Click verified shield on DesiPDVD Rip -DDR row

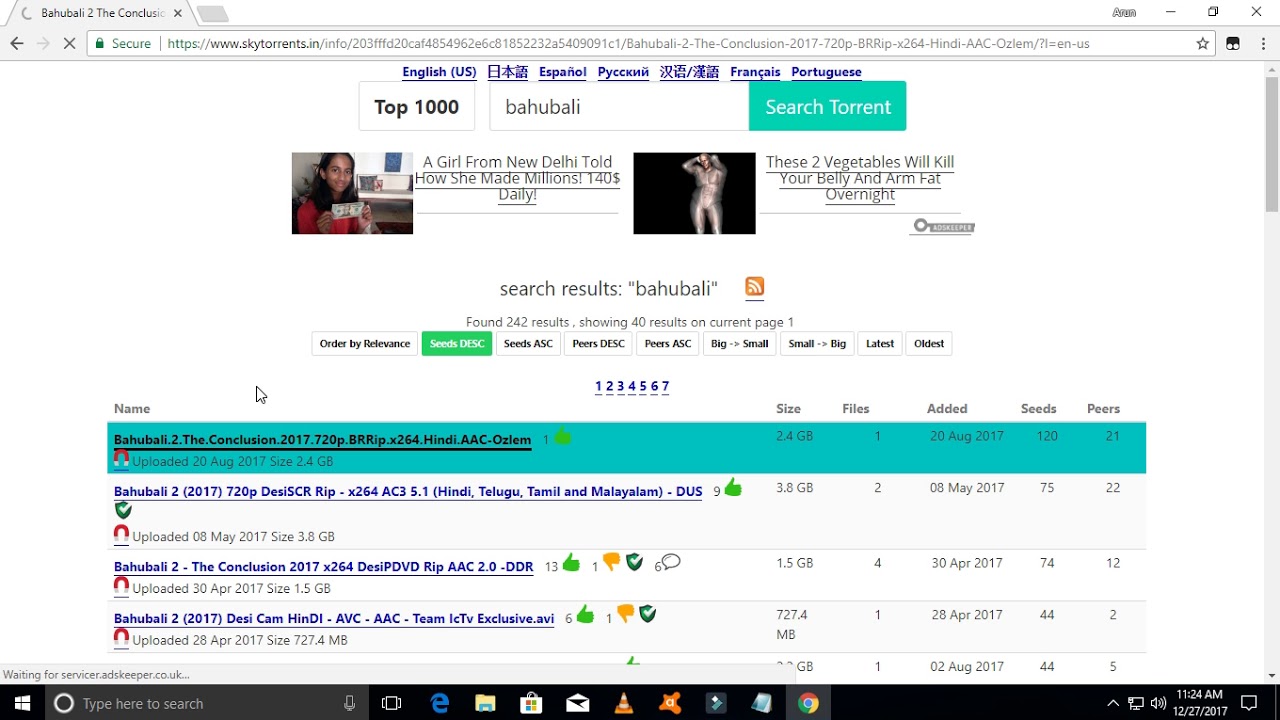pyautogui.click(x=634, y=563)
